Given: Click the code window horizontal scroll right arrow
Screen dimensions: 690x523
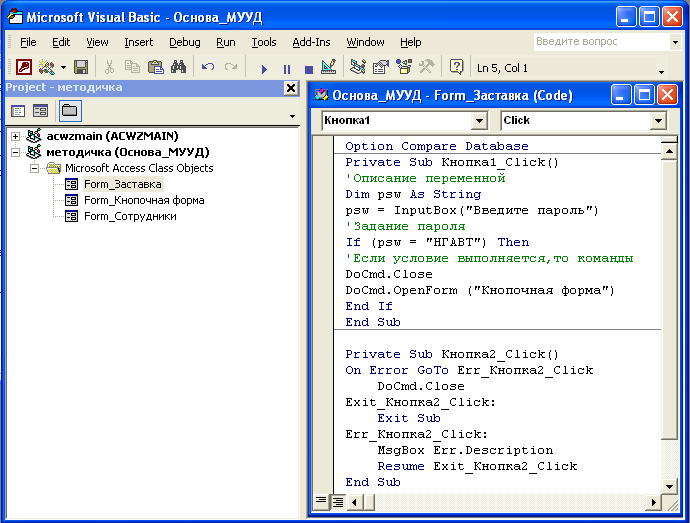Looking at the screenshot, I should coord(653,502).
